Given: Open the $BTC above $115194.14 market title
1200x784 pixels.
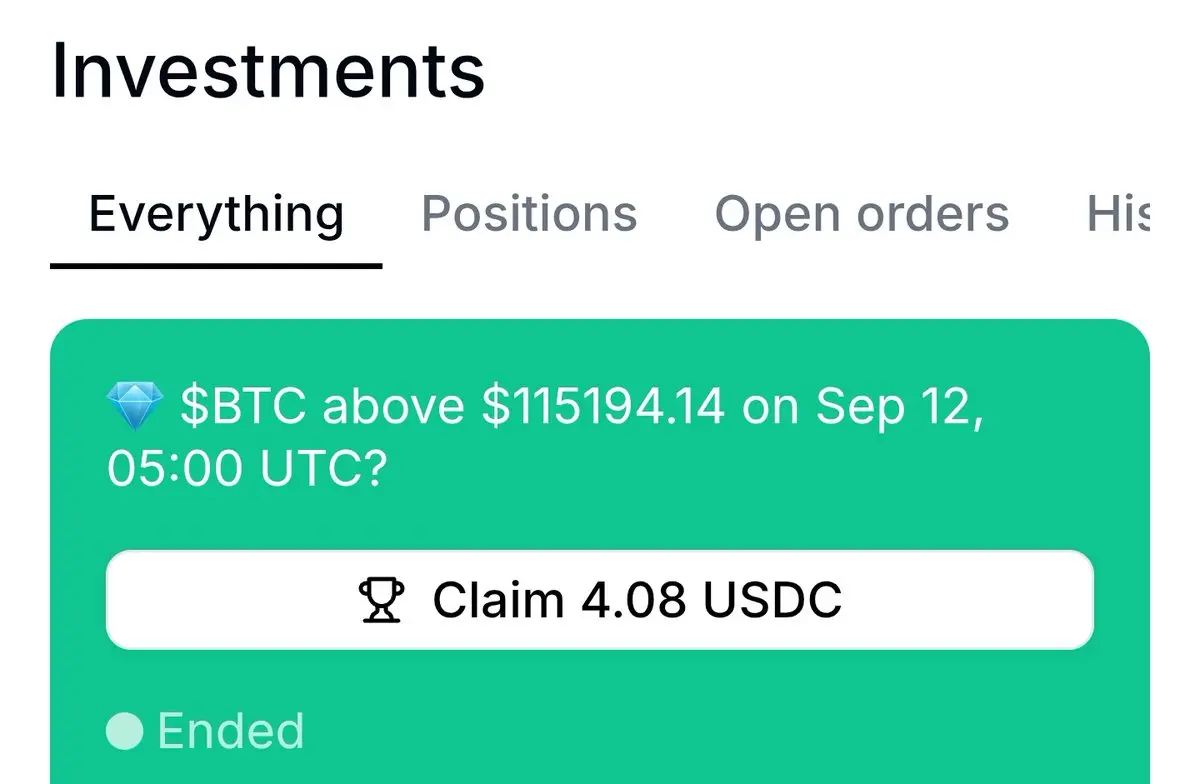Looking at the screenshot, I should tap(545, 437).
